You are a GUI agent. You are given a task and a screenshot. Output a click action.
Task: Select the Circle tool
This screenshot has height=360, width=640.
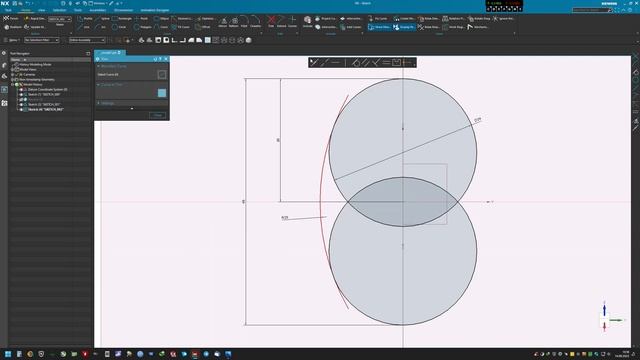click(119, 27)
